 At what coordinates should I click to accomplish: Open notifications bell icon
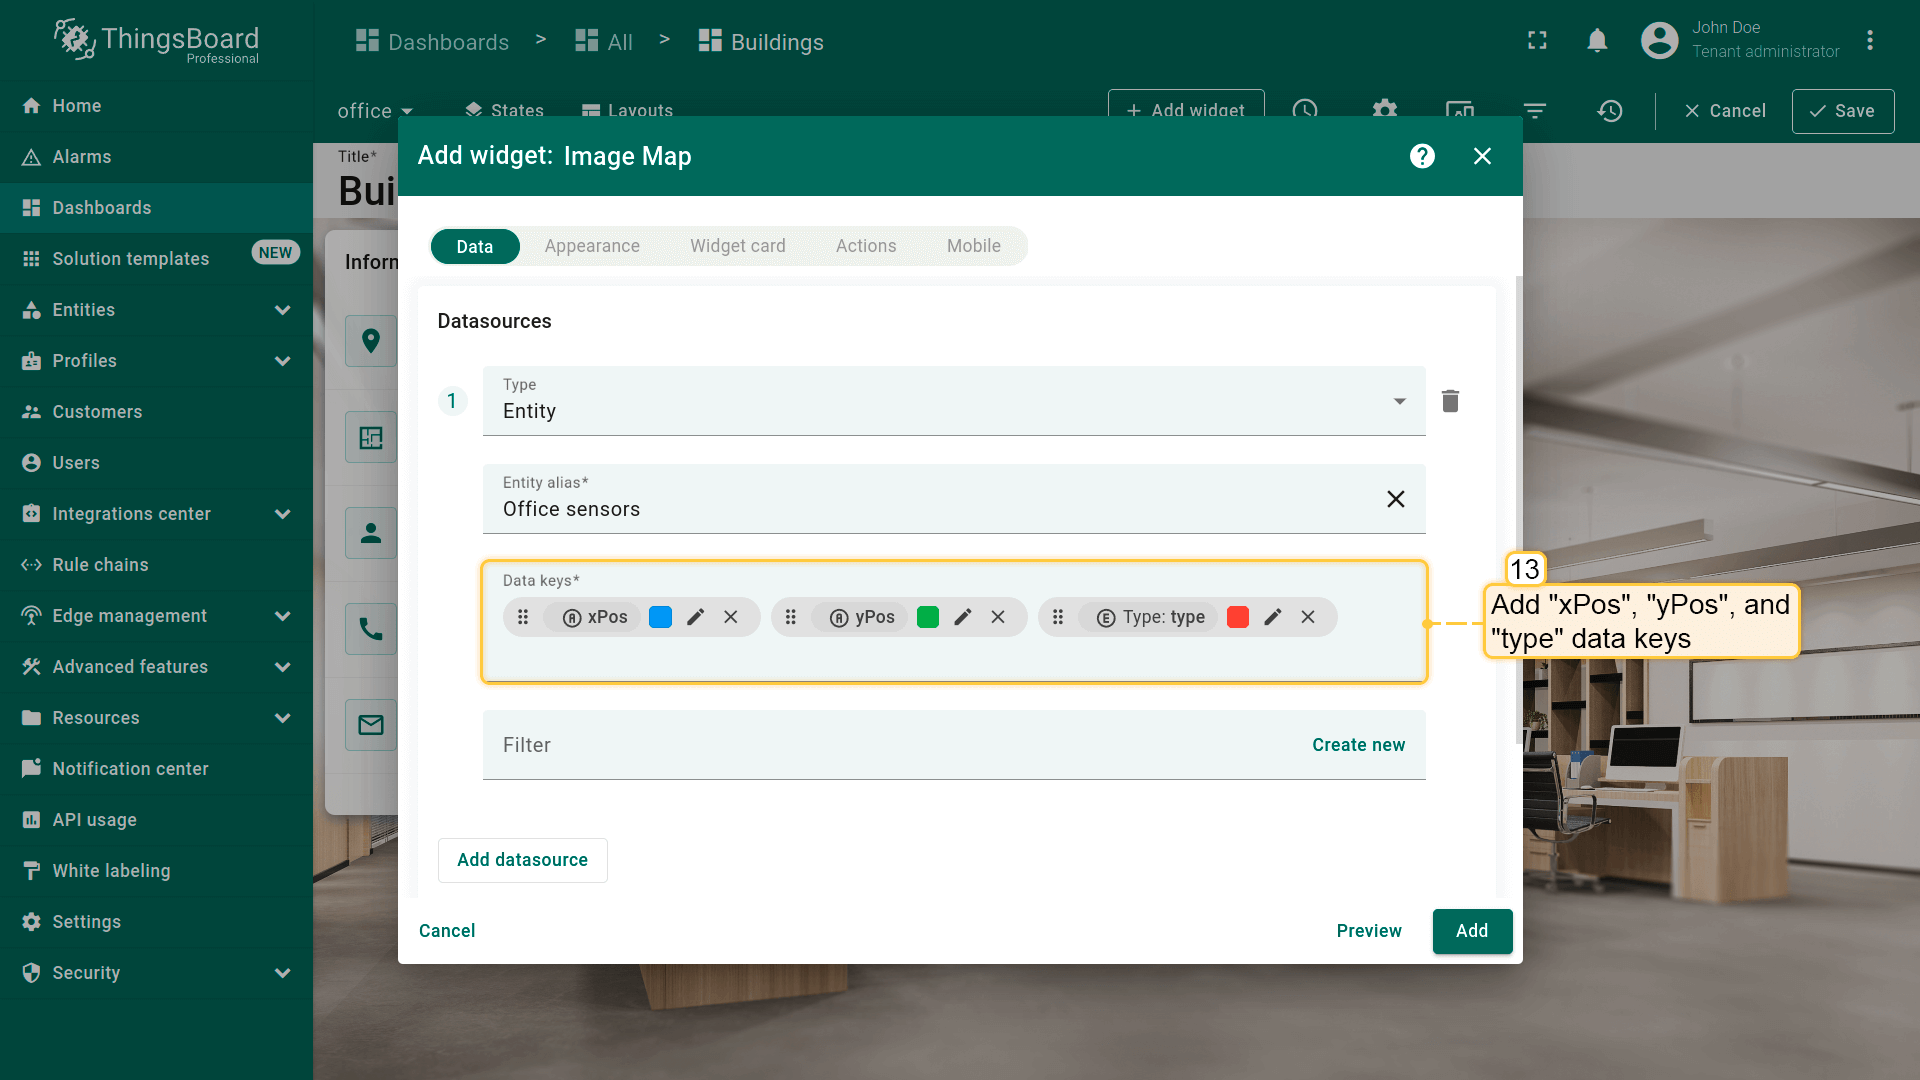1597,41
